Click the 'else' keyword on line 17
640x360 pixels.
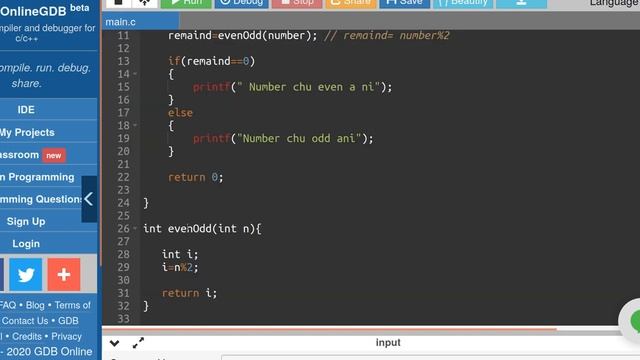(x=180, y=113)
